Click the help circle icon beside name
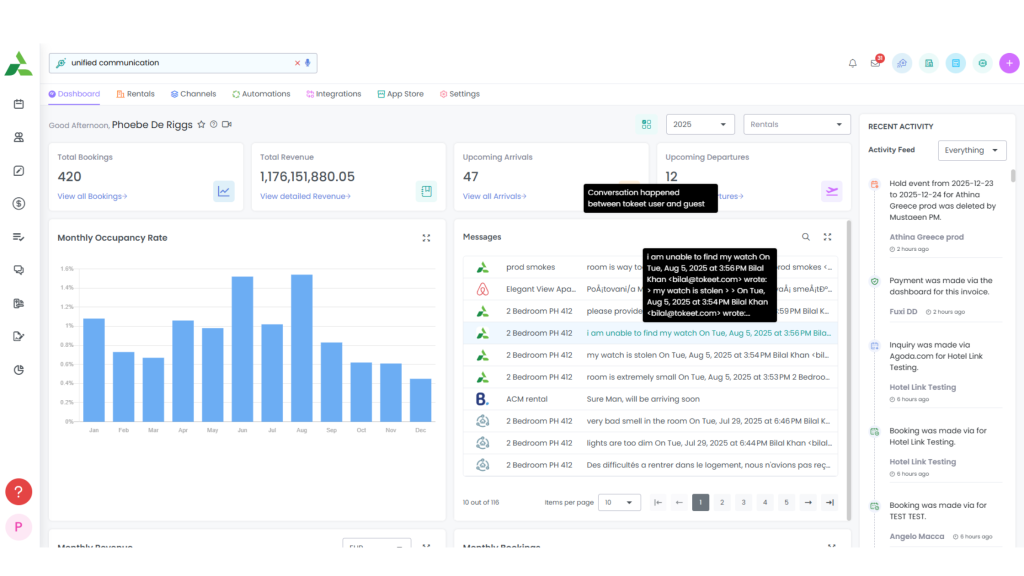The width and height of the screenshot is (1024, 576). click(x=214, y=124)
